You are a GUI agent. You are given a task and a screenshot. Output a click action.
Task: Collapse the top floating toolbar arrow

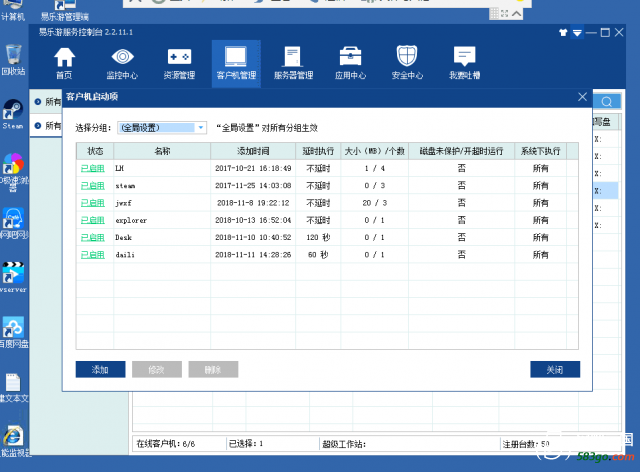click(516, 13)
